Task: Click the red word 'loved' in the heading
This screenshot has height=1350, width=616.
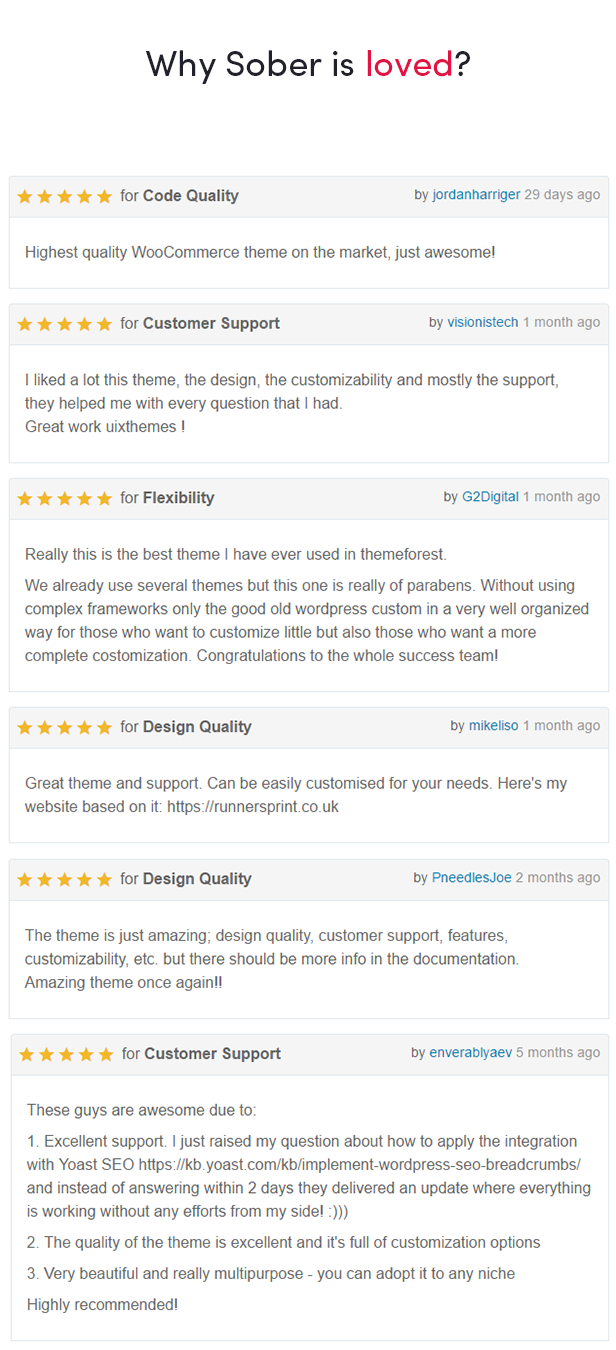Action: coord(409,64)
